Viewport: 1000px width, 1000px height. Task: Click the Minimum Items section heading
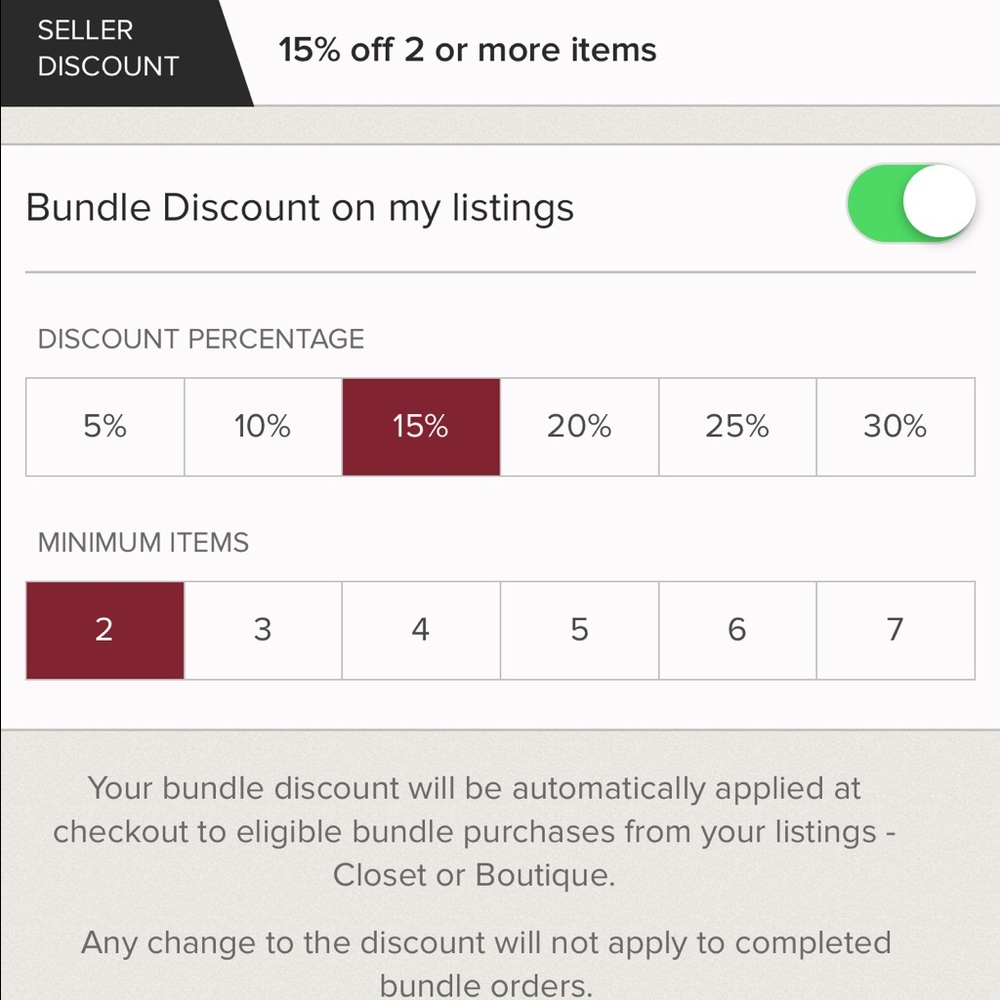click(143, 543)
